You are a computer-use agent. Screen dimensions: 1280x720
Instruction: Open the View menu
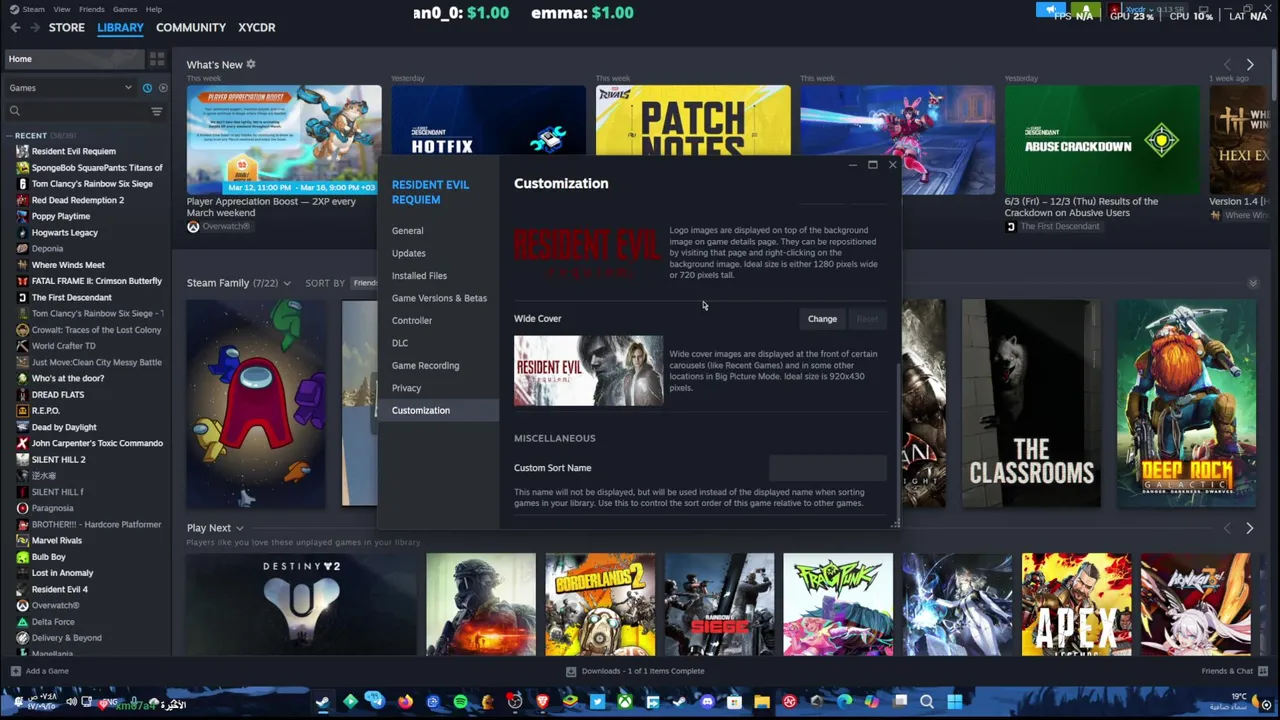[62, 9]
